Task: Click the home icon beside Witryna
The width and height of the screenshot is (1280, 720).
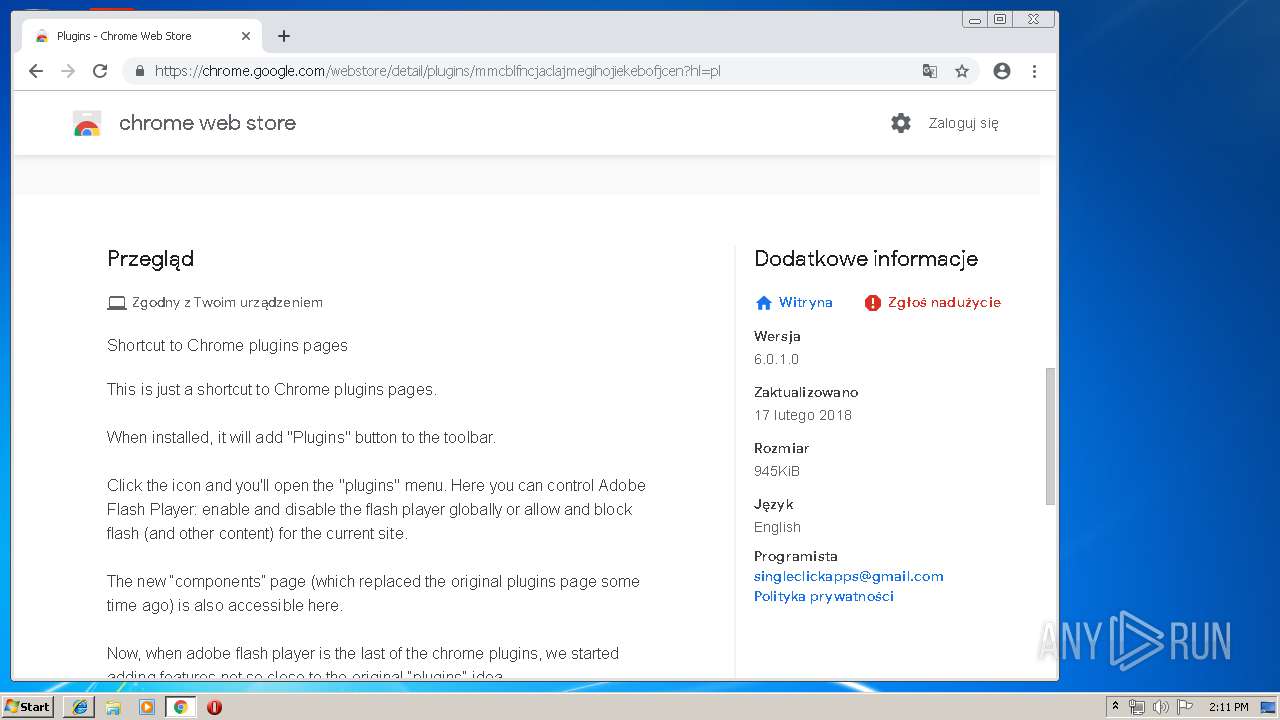Action: [x=764, y=302]
